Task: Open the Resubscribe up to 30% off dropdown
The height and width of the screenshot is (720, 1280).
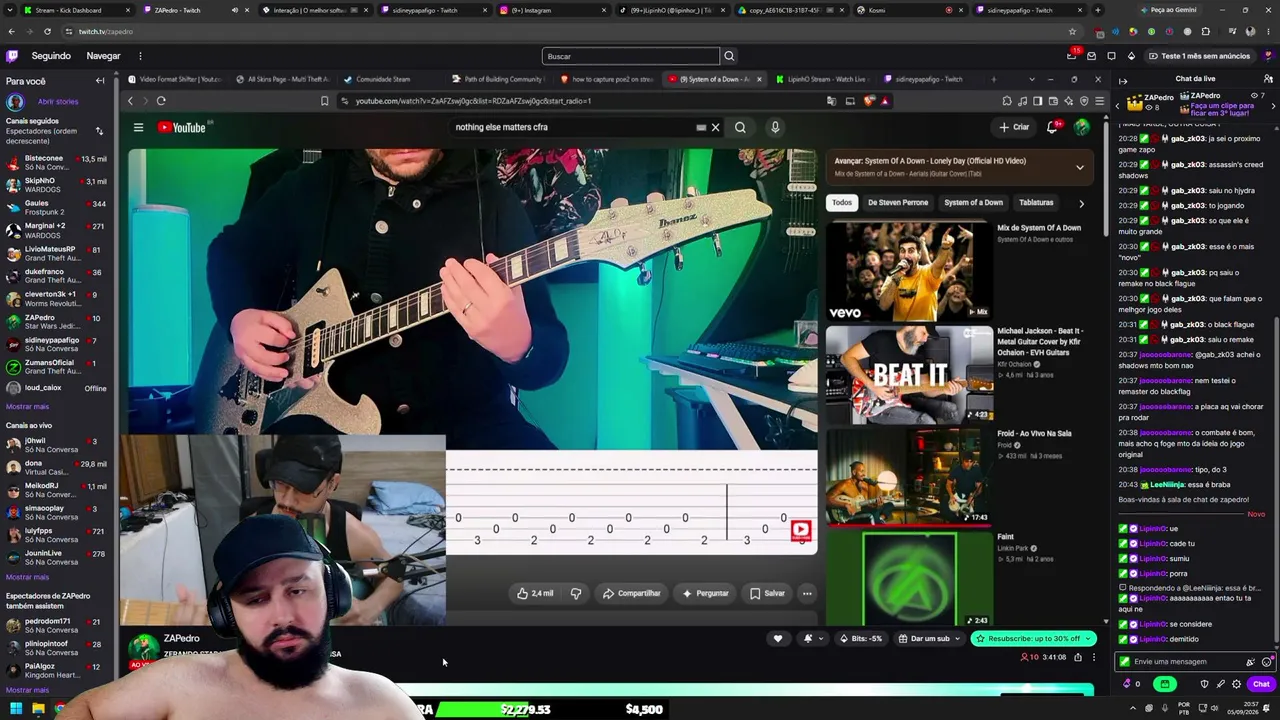Action: (x=1088, y=638)
